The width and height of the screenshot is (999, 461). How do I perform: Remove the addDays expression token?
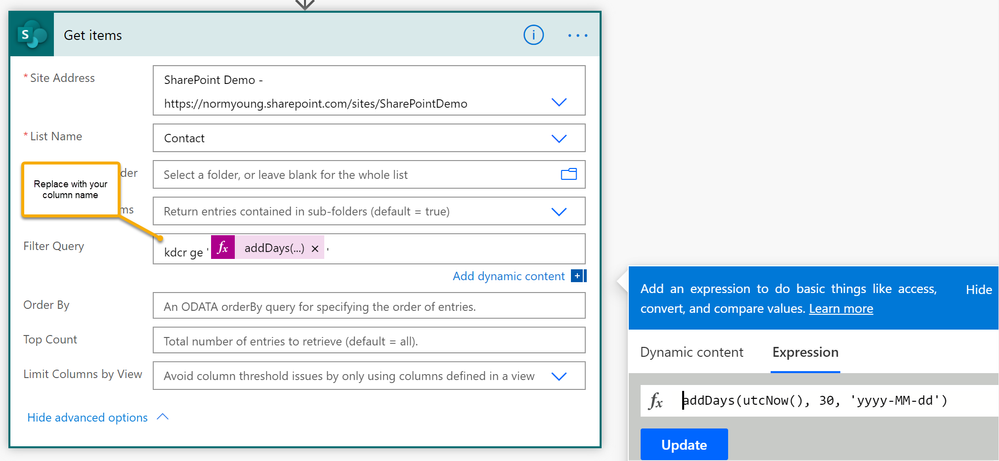point(315,249)
